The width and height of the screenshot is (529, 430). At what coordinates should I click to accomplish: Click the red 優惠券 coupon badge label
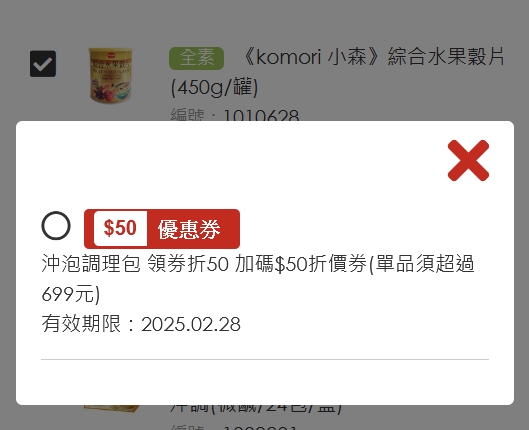point(189,229)
